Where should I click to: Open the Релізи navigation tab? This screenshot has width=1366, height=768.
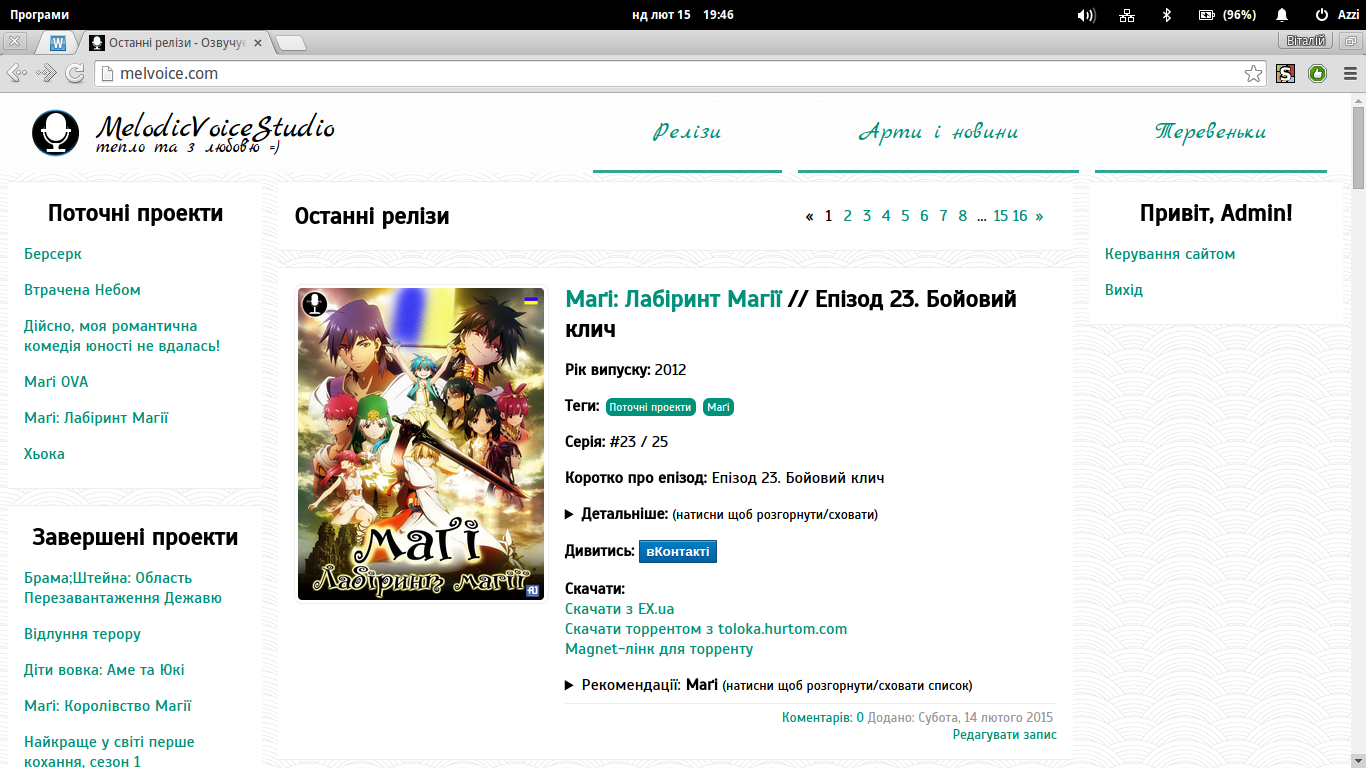[687, 132]
